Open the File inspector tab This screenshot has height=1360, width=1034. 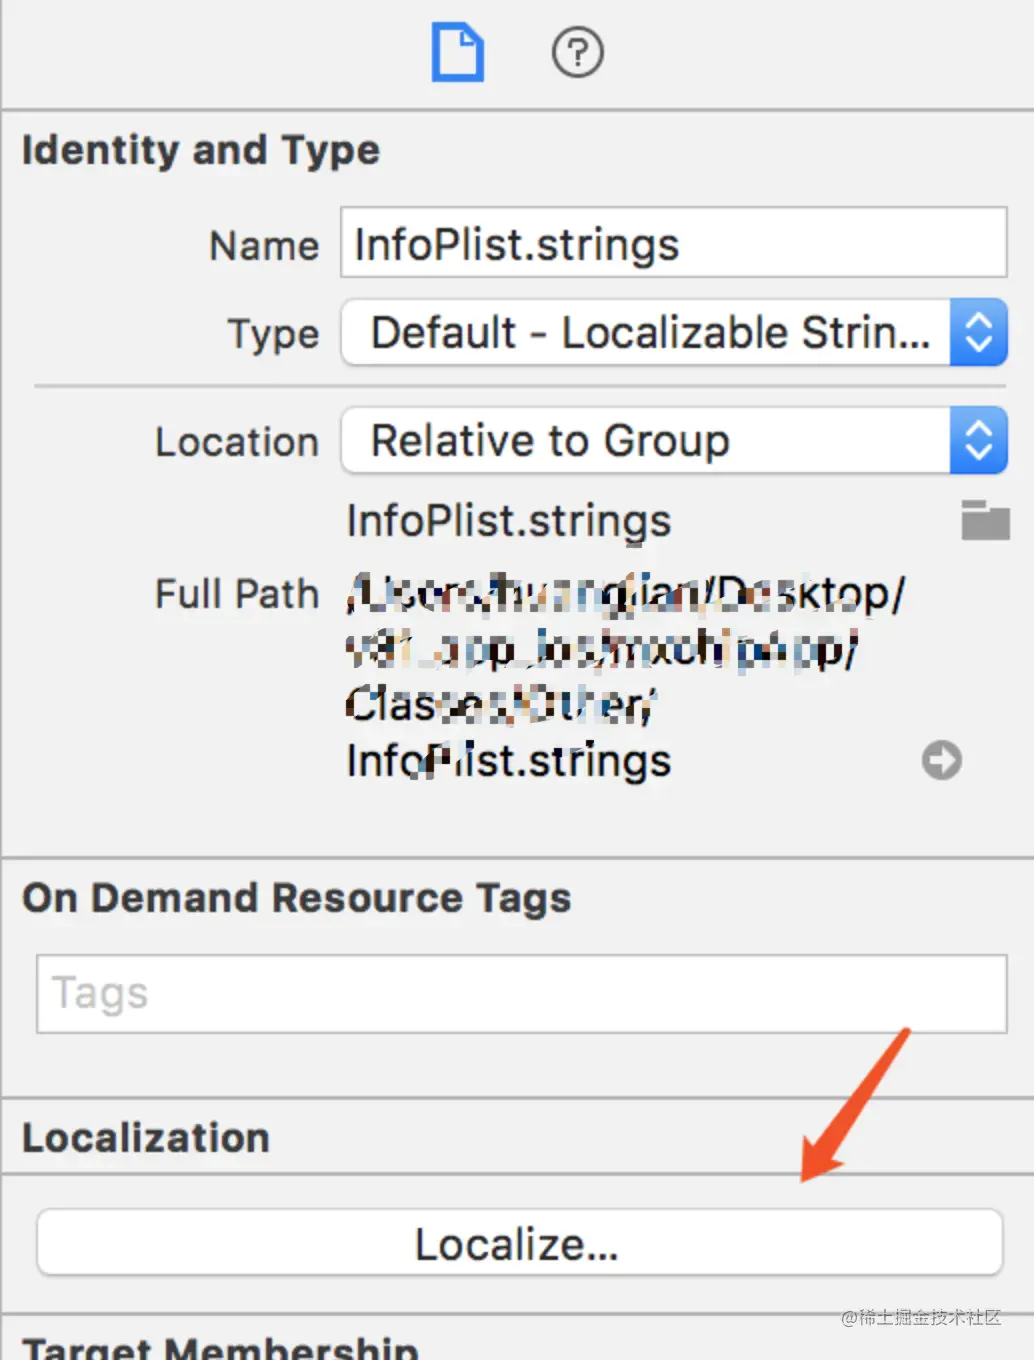(458, 53)
